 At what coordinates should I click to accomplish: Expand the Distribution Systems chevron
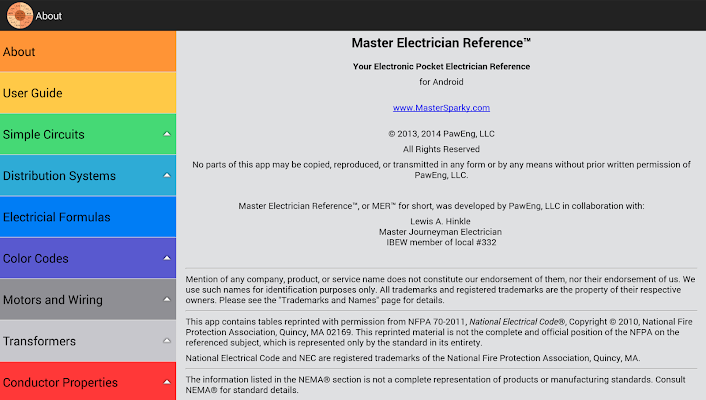[167, 175]
